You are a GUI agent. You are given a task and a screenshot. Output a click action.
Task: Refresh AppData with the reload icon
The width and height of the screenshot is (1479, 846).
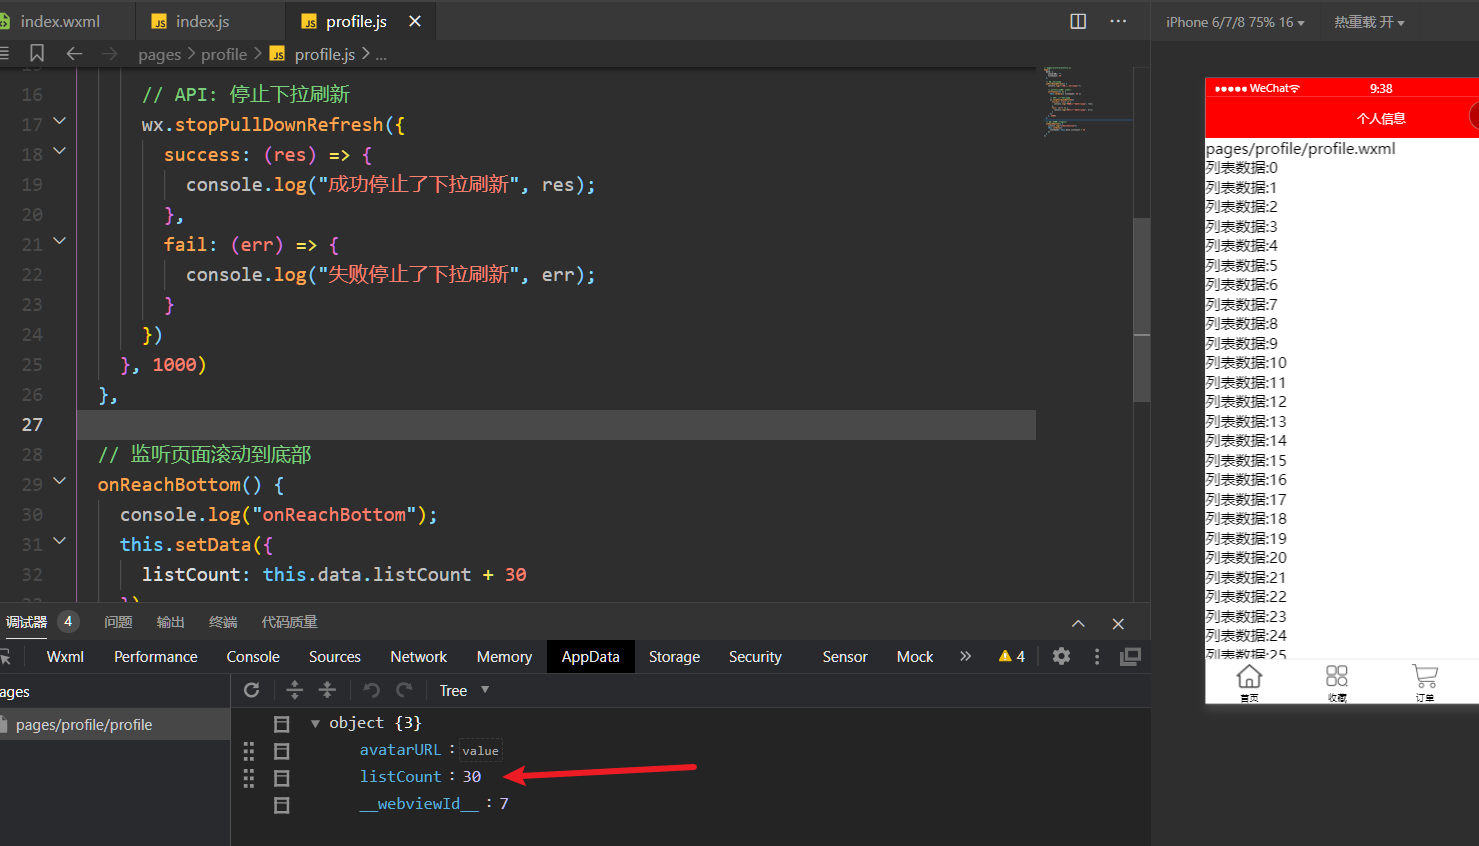pos(252,690)
